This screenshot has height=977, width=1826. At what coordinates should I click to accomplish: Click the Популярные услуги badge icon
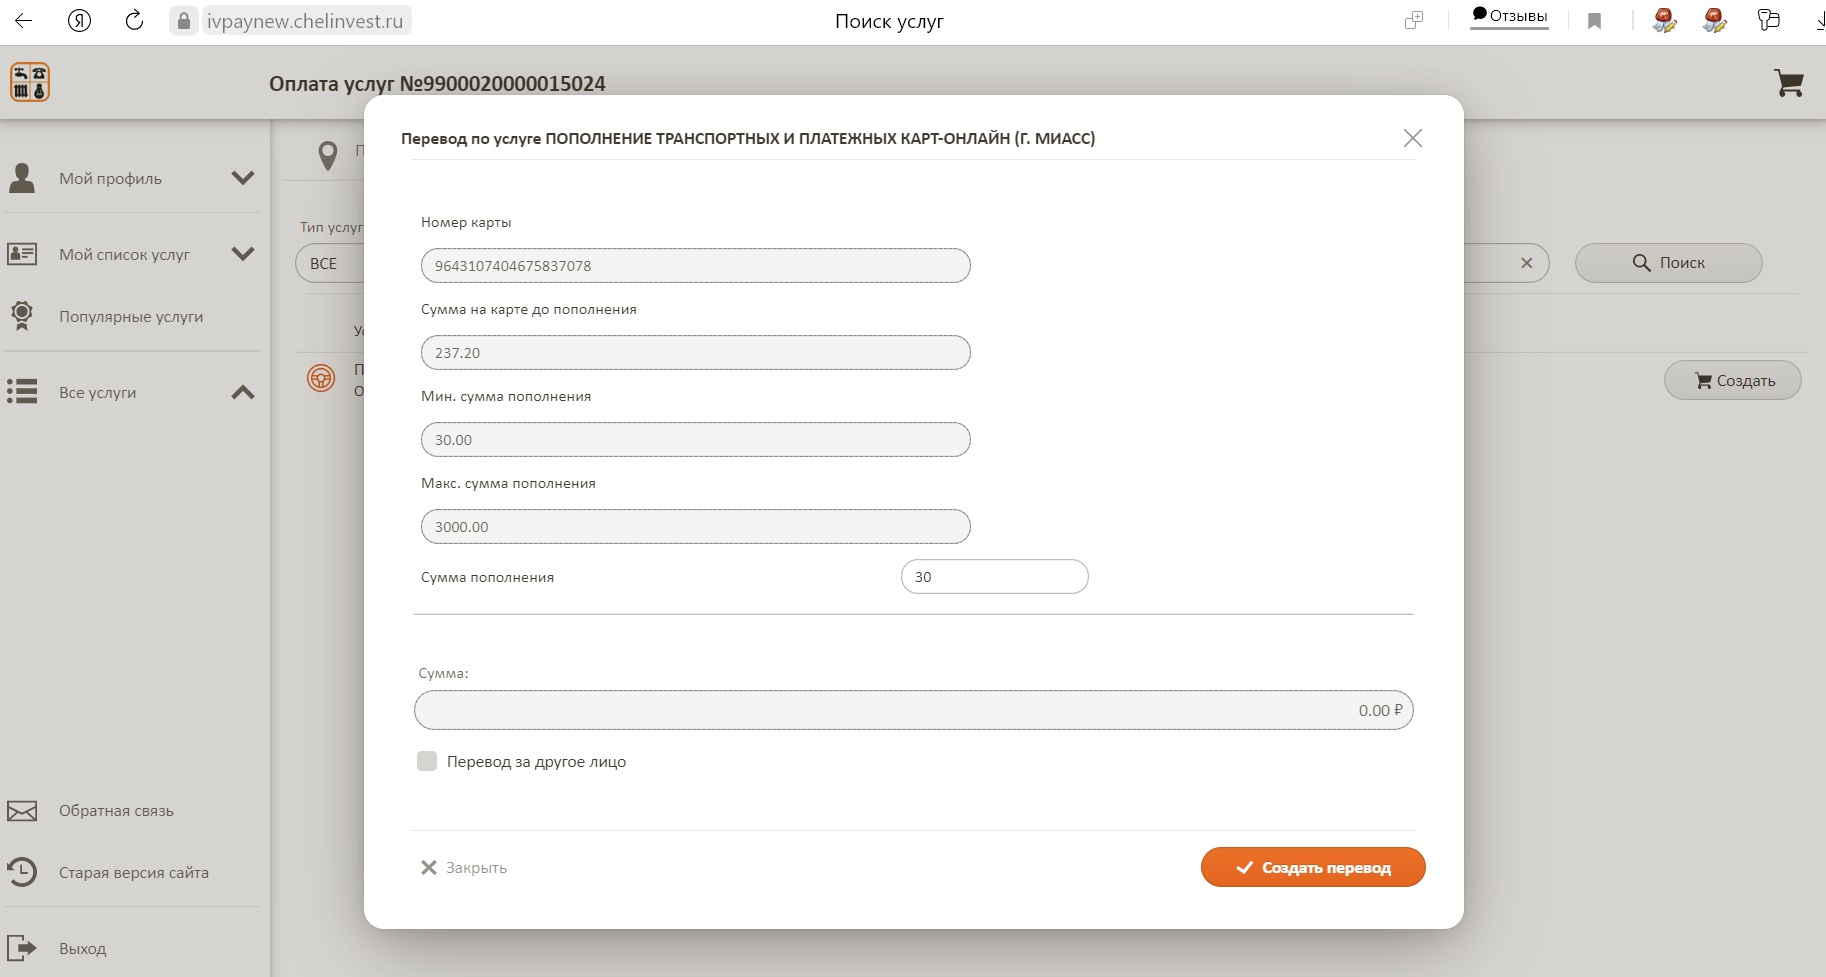click(x=22, y=316)
